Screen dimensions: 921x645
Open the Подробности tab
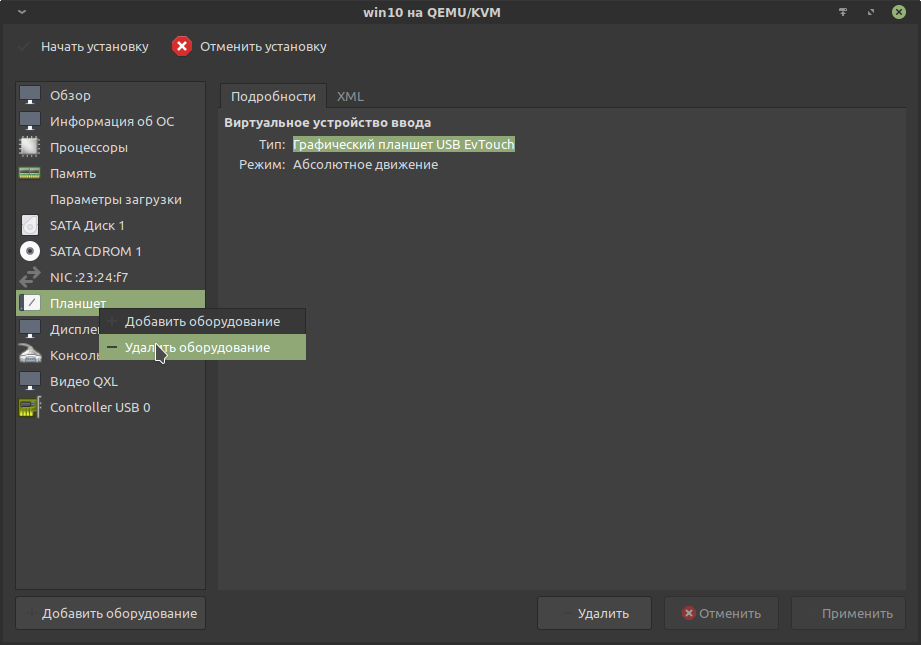[273, 96]
